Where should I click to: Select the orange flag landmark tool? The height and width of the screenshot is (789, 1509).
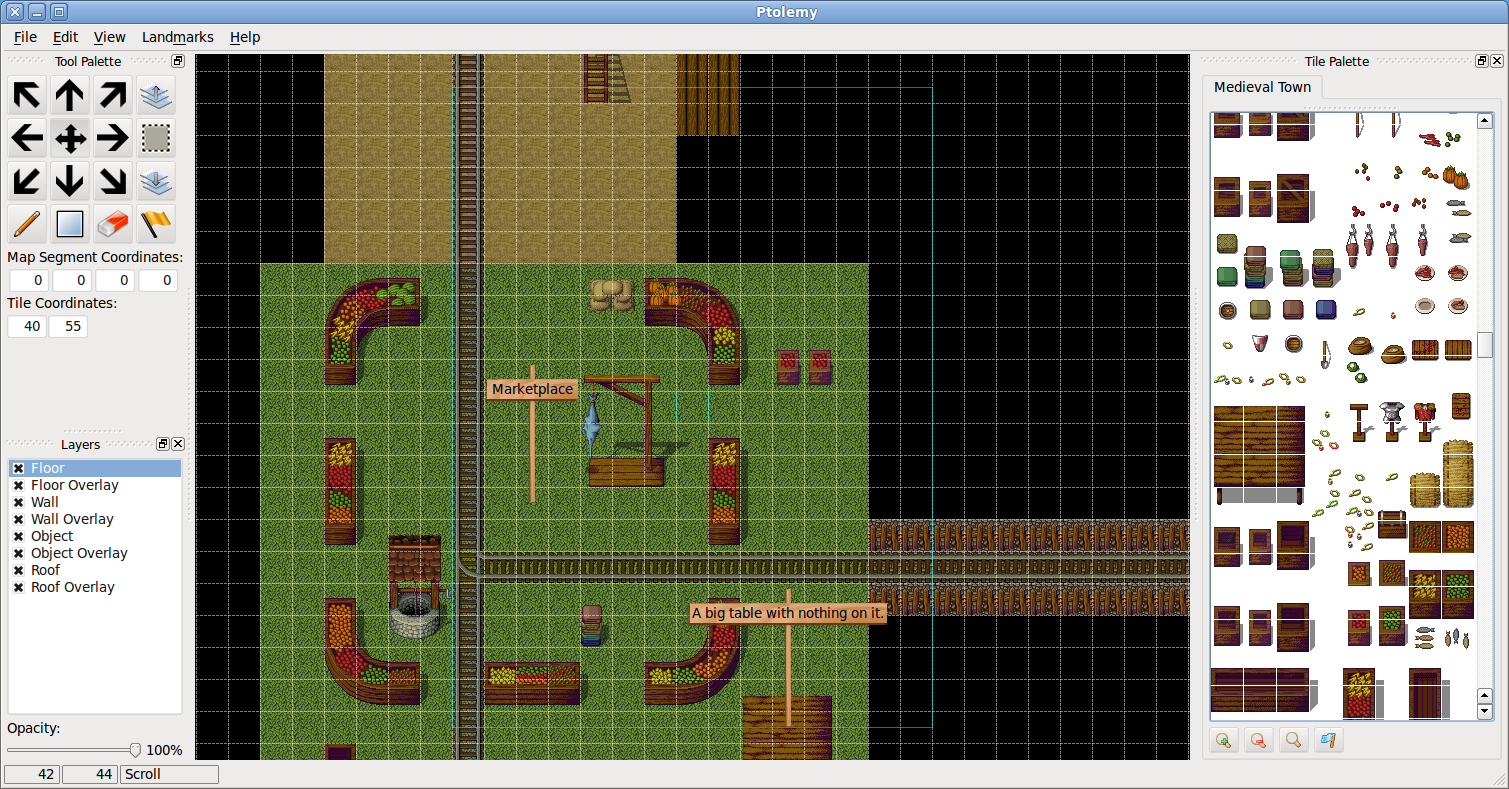click(x=155, y=224)
